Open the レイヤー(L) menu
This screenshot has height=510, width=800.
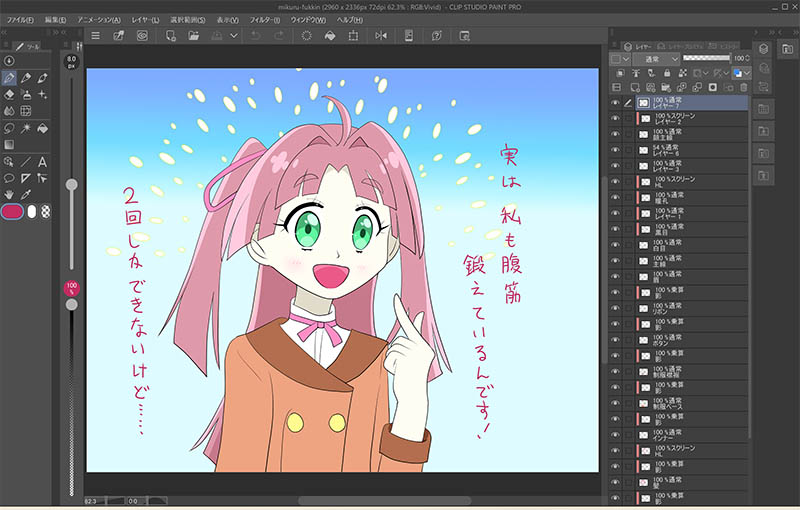[145, 20]
